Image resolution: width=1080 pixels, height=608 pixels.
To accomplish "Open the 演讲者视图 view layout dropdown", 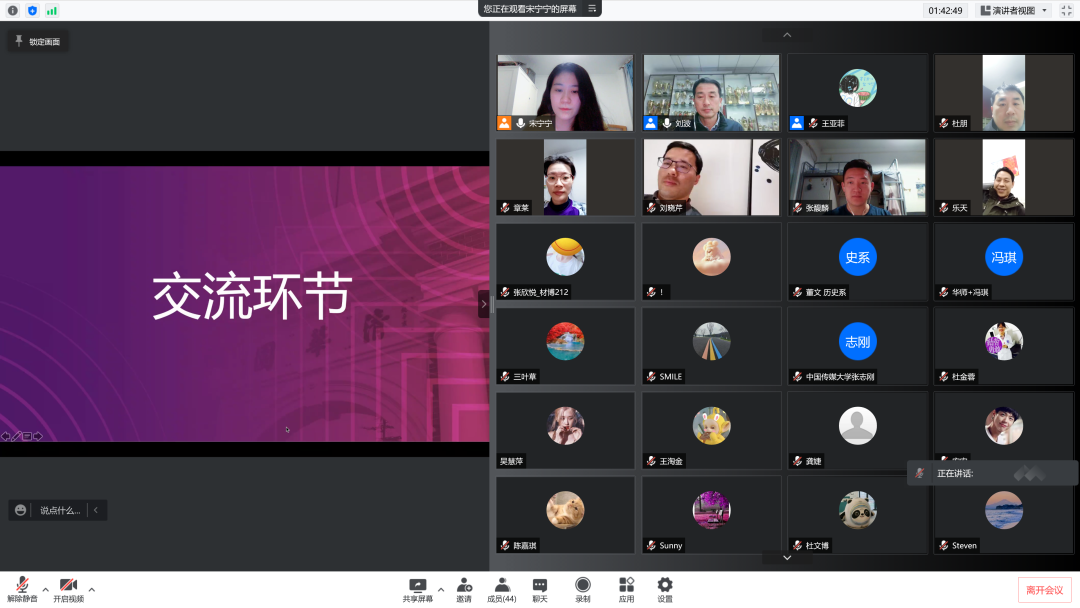I will pyautogui.click(x=1014, y=10).
